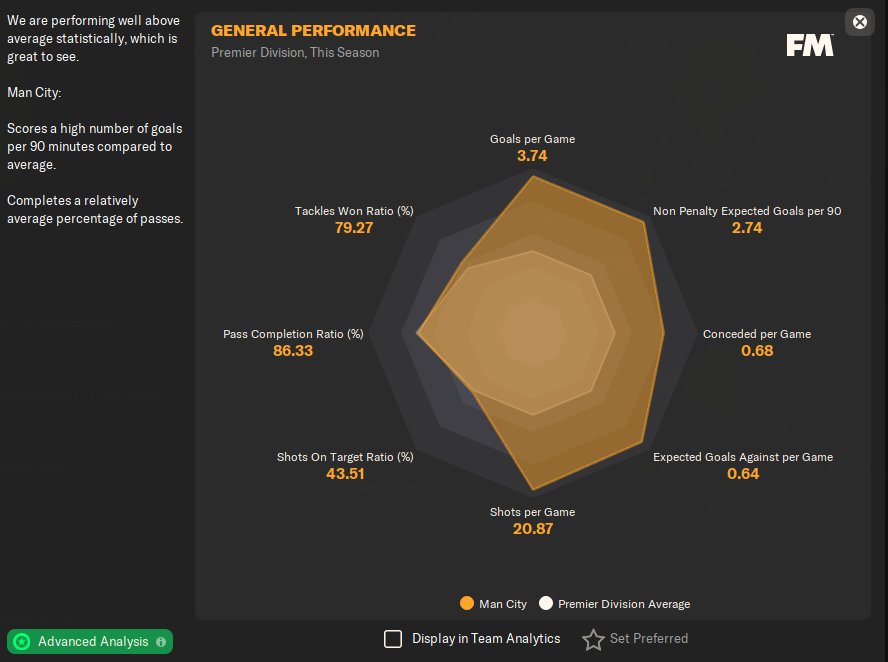The width and height of the screenshot is (888, 662).
Task: Tick the Display in Team Analytics checkbox
Action: point(393,638)
